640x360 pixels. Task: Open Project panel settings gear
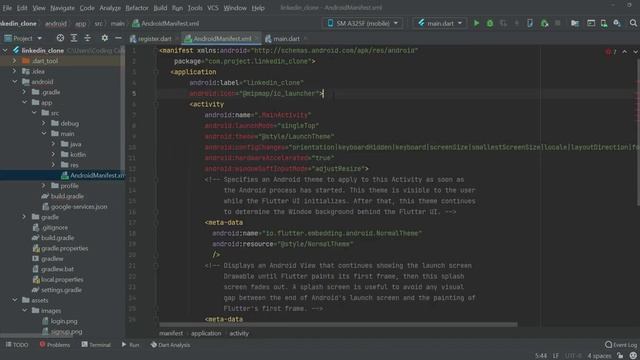pyautogui.click(x=104, y=38)
